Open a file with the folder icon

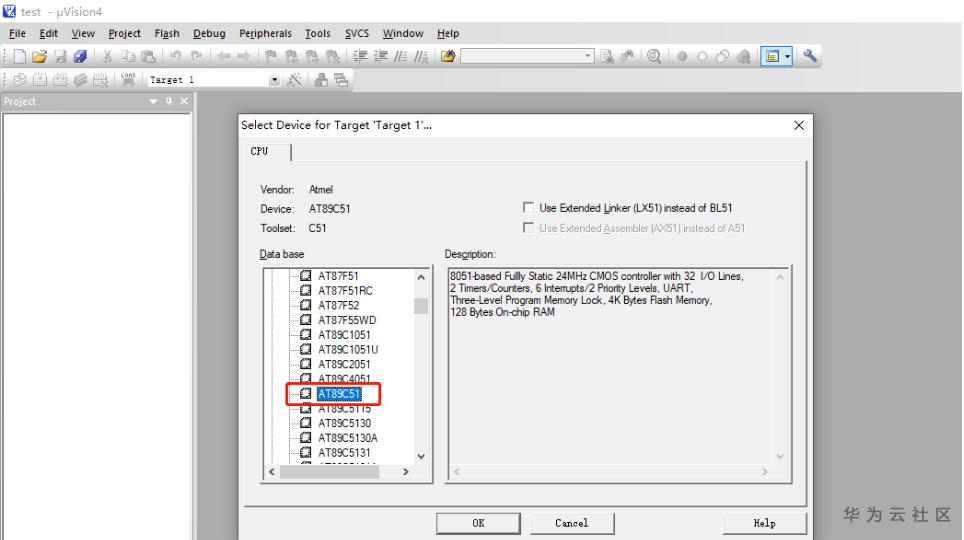click(x=39, y=57)
